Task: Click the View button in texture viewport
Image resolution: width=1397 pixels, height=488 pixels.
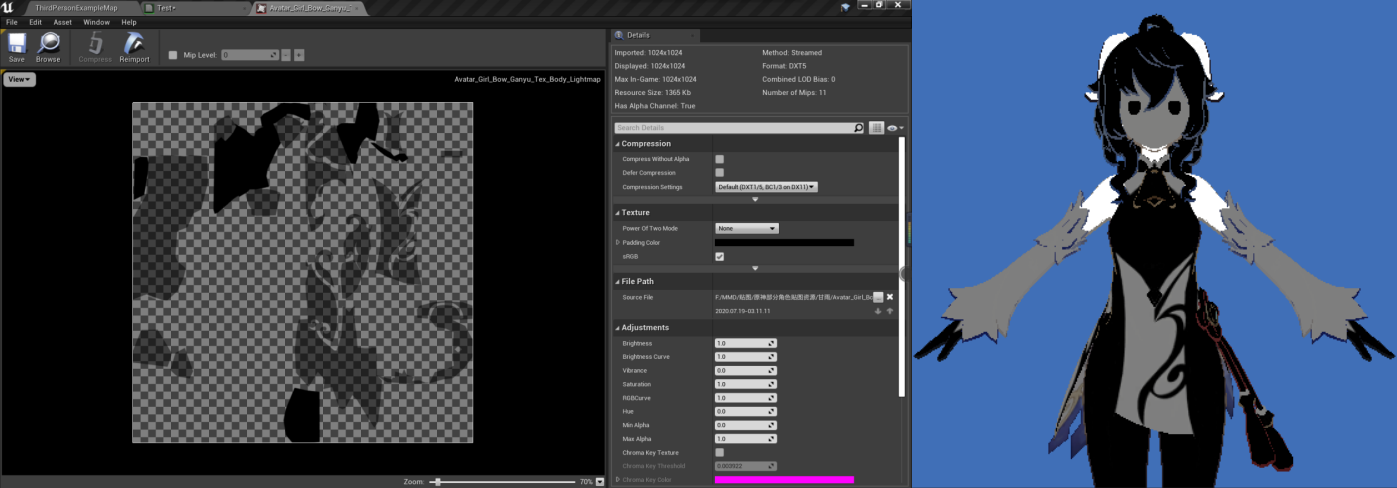Action: coord(19,79)
